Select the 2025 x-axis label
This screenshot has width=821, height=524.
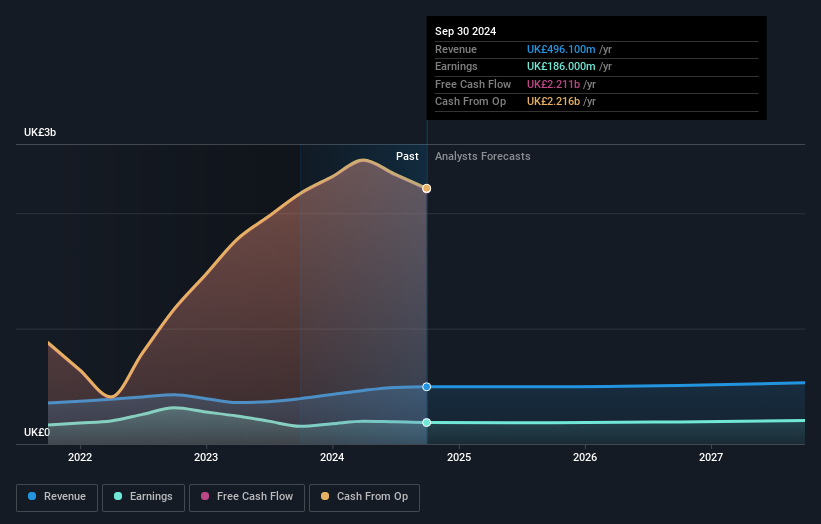(459, 457)
